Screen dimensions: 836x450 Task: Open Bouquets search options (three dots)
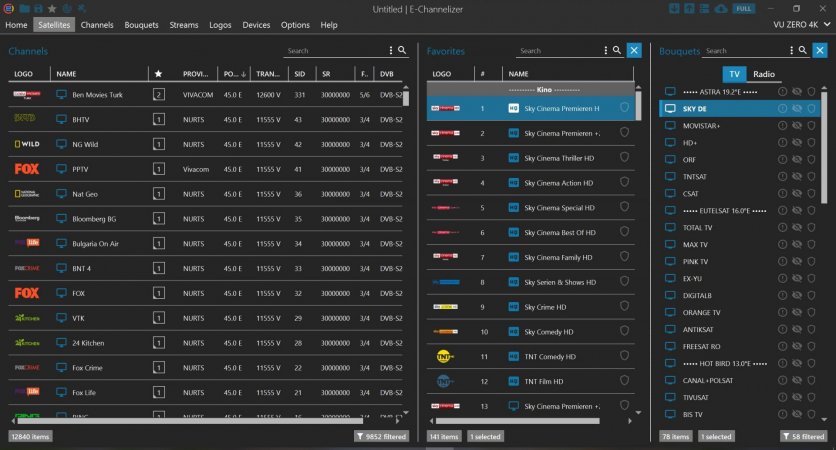coord(791,50)
